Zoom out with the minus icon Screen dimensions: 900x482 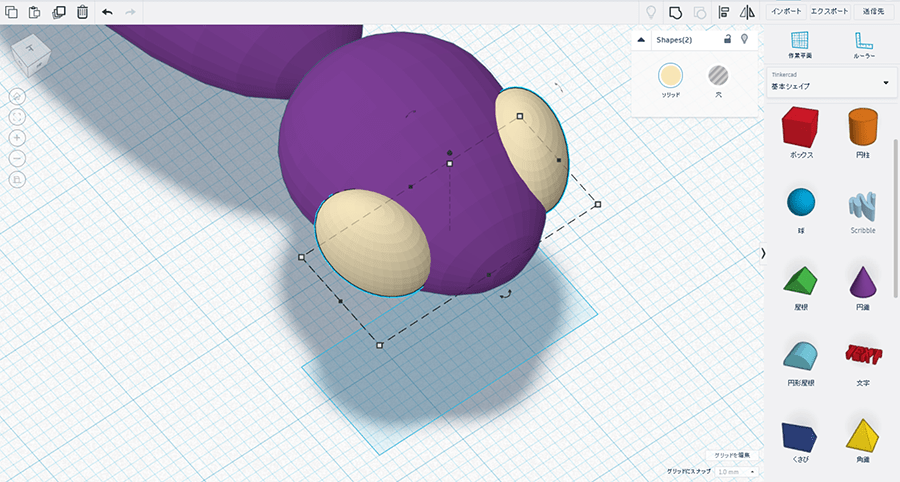tap(17, 158)
